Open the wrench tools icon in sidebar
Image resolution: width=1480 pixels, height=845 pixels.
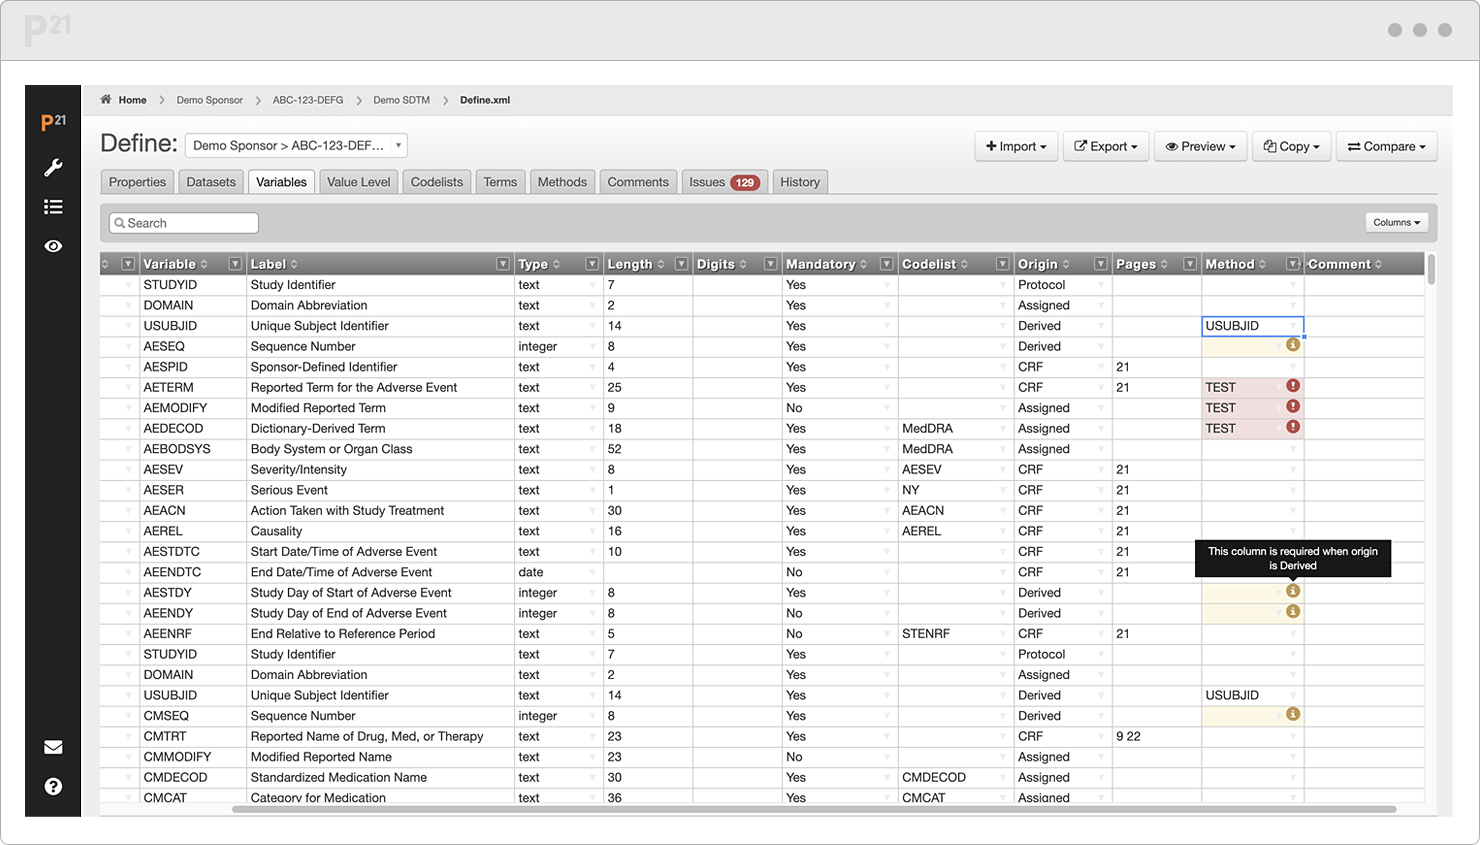point(53,167)
